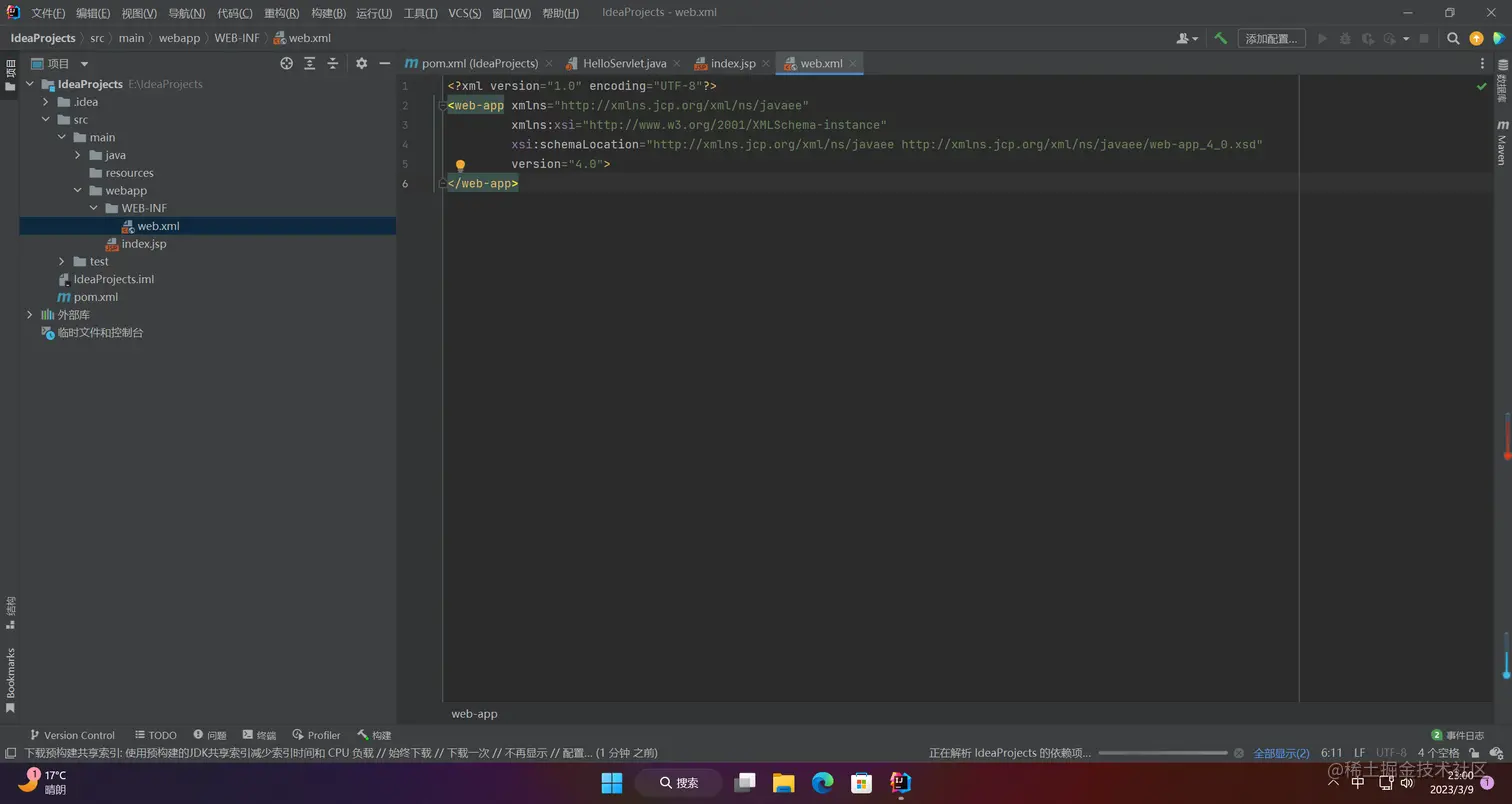Viewport: 1512px width, 804px height.
Task: Open the 构建 build tool window
Action: tap(374, 735)
